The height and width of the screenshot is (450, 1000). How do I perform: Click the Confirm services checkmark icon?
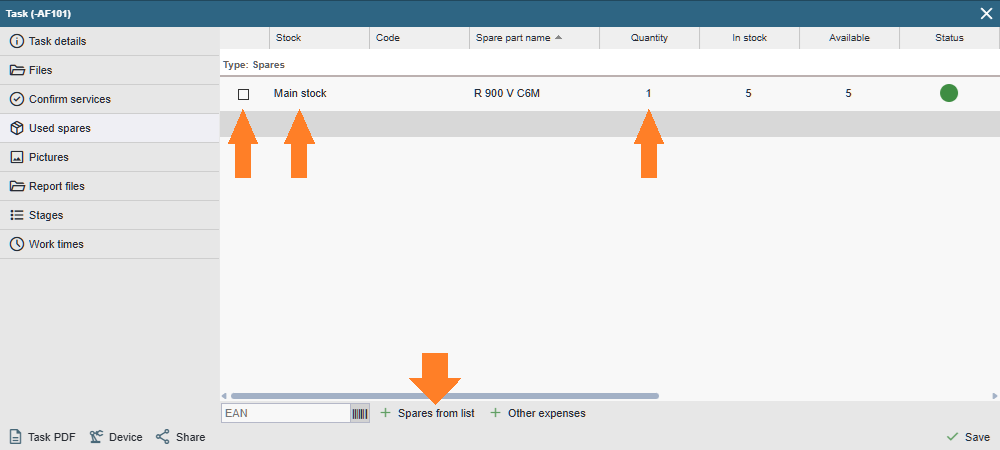pyautogui.click(x=17, y=99)
